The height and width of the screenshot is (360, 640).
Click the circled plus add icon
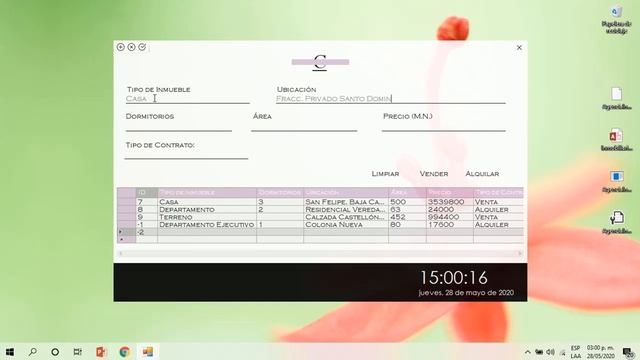tap(120, 47)
